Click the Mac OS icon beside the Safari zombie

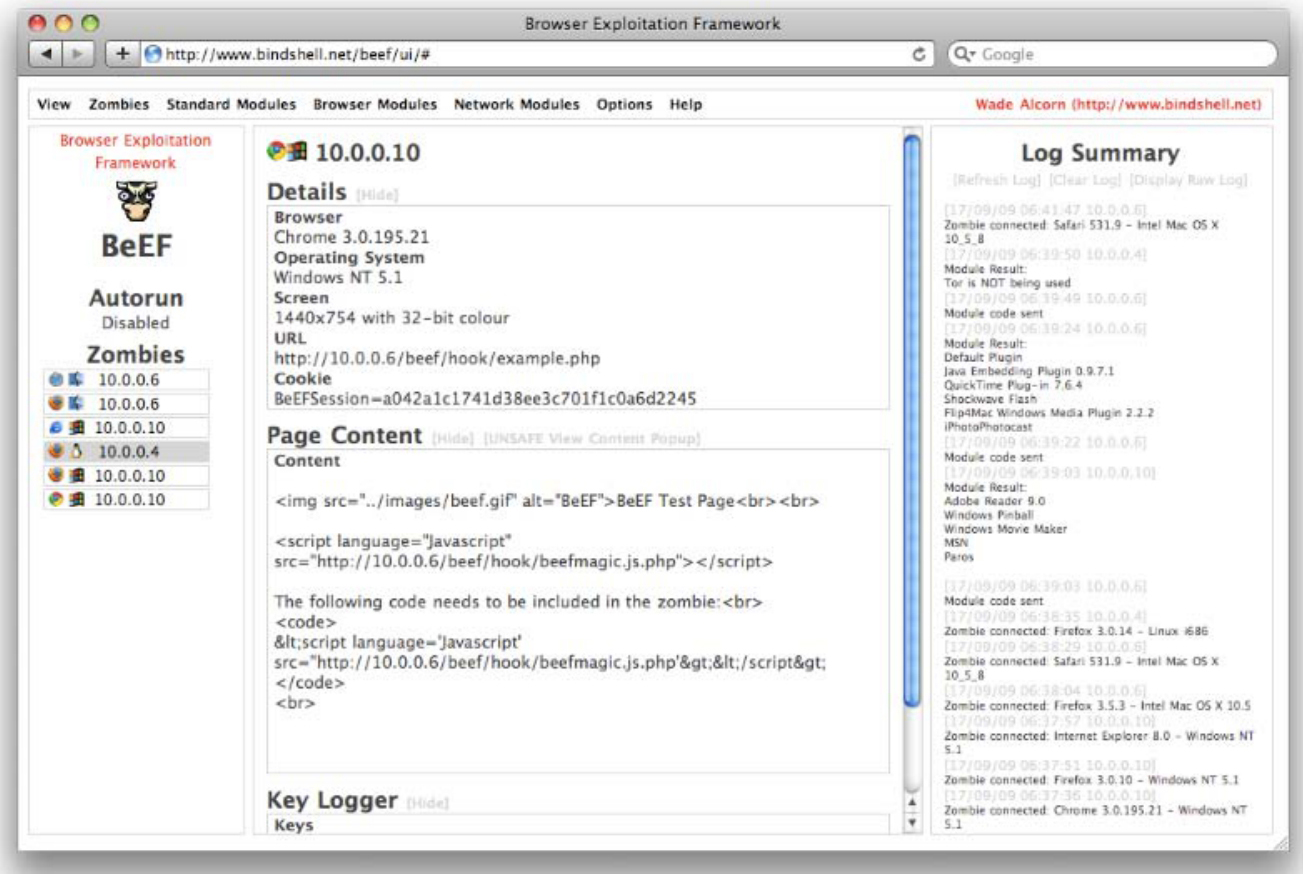coord(74,380)
